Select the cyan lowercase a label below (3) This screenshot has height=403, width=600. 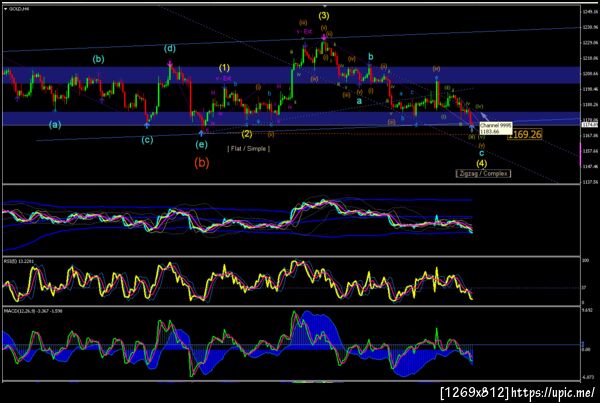coord(359,101)
